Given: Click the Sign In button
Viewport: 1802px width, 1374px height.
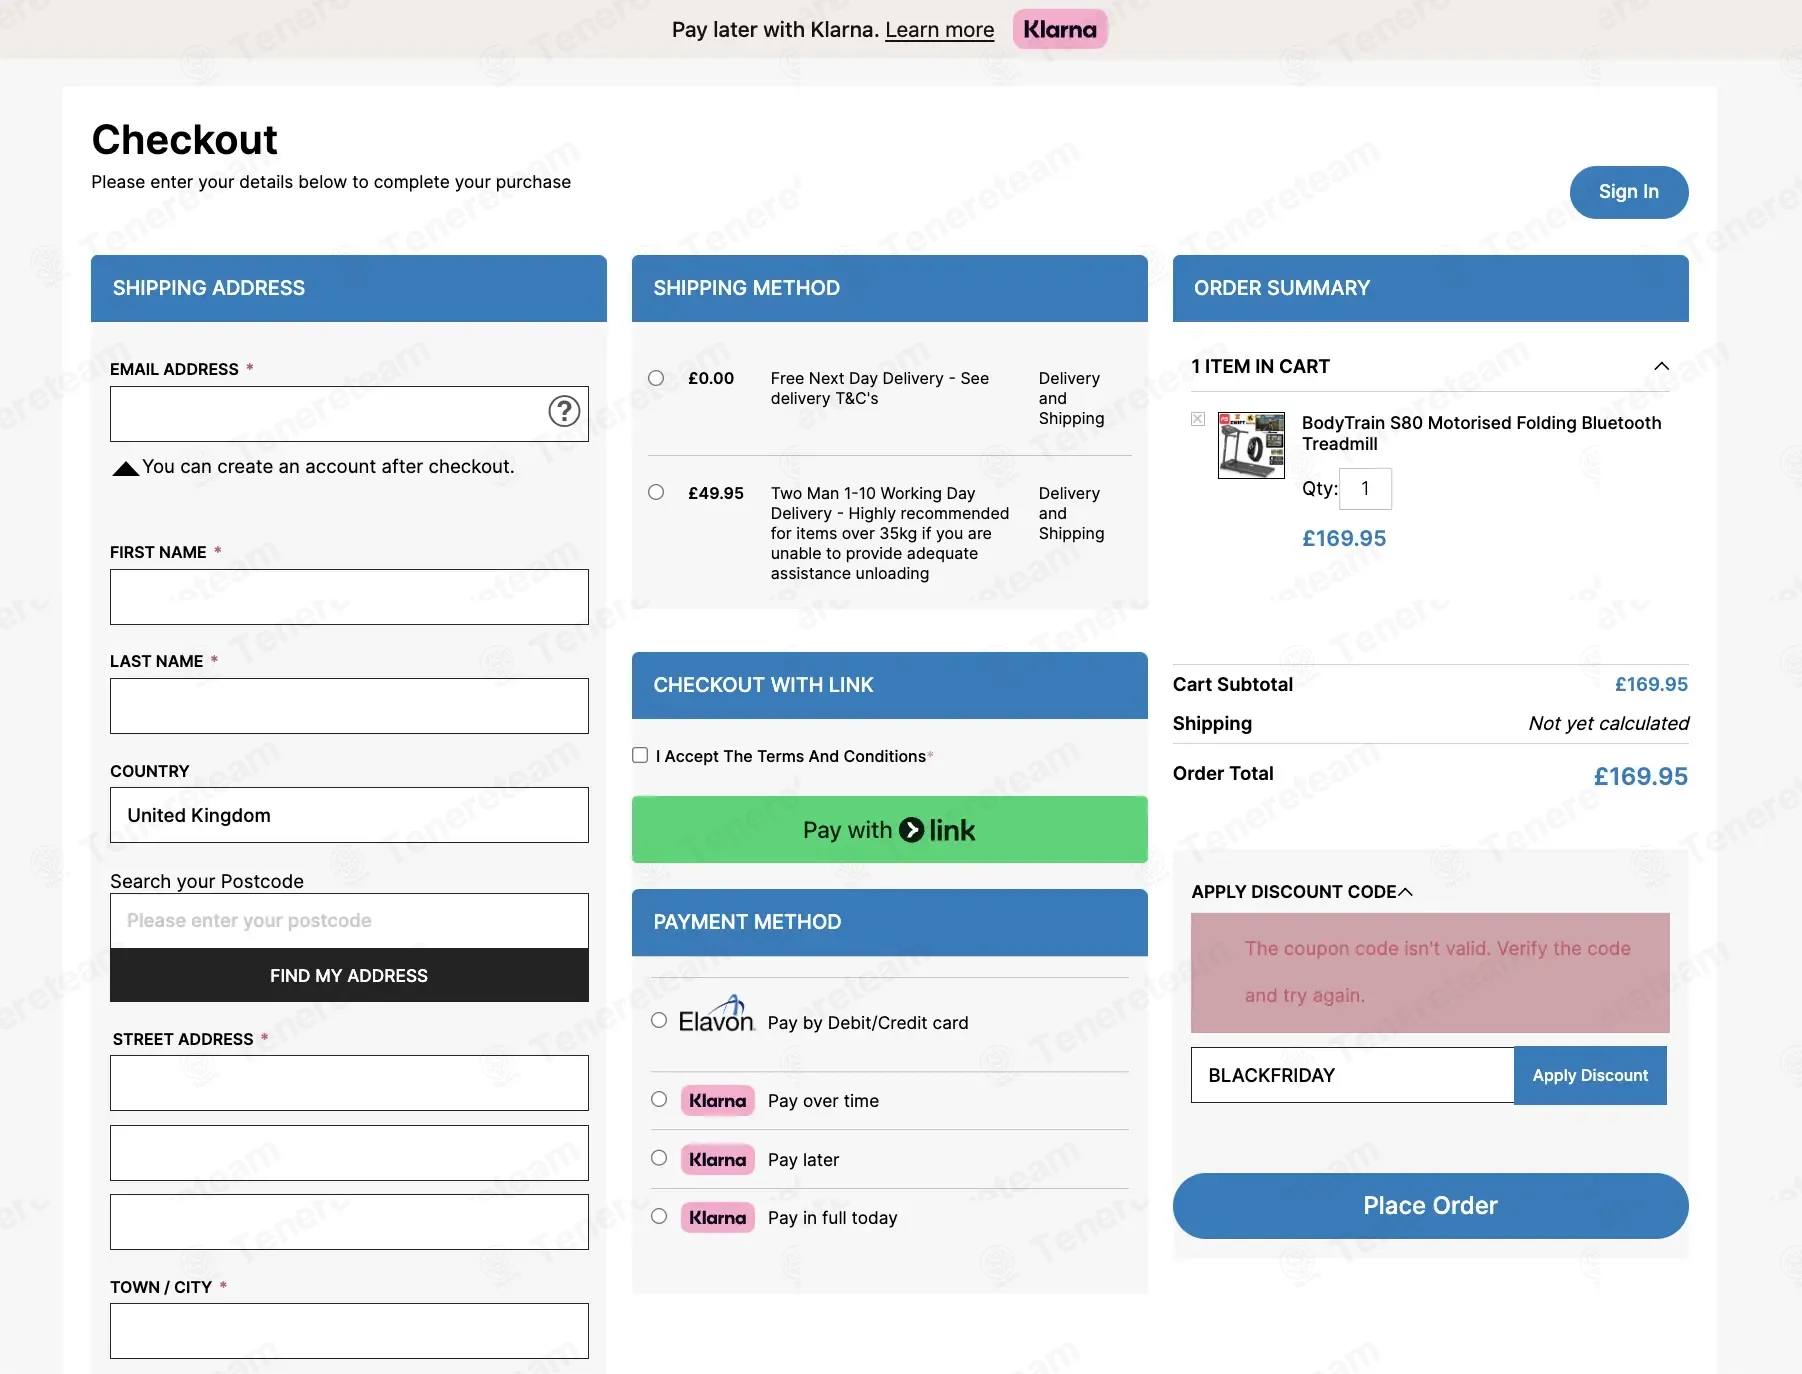Looking at the screenshot, I should (1628, 192).
